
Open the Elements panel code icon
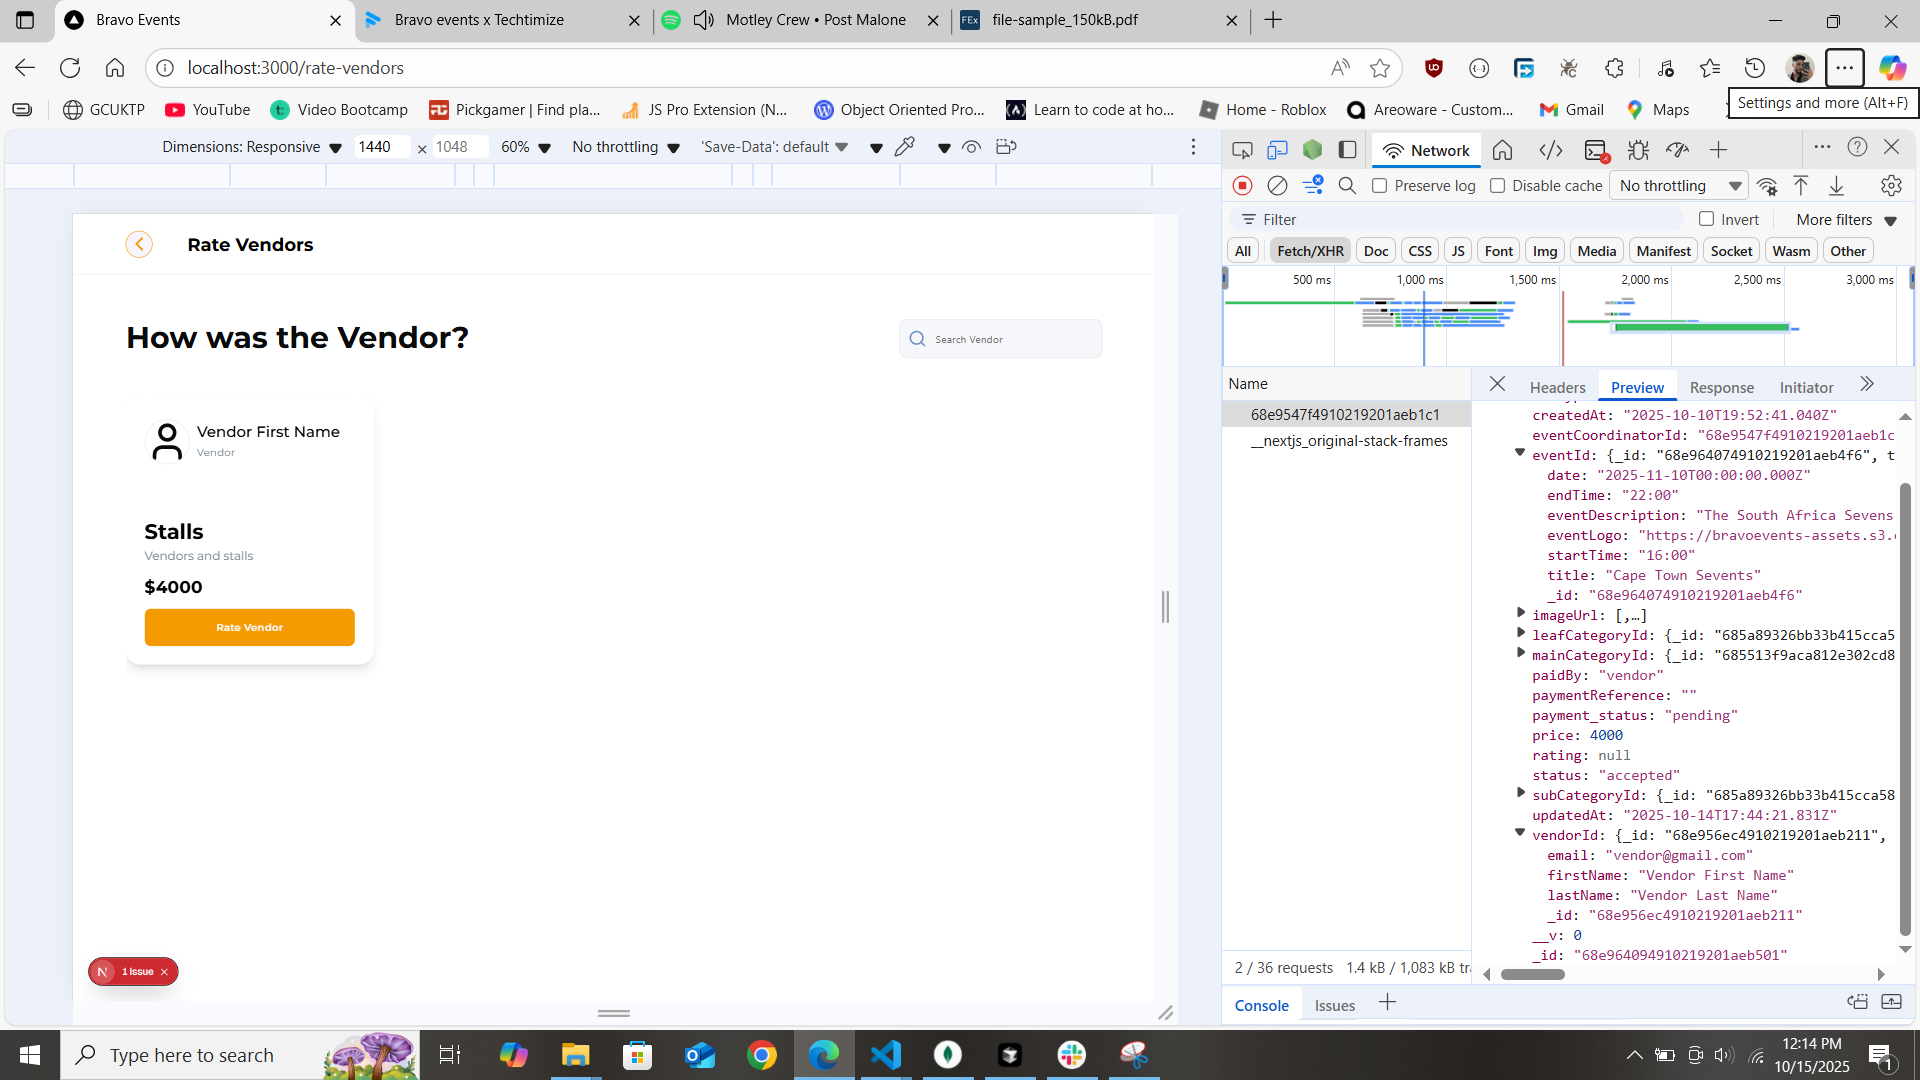[1550, 150]
